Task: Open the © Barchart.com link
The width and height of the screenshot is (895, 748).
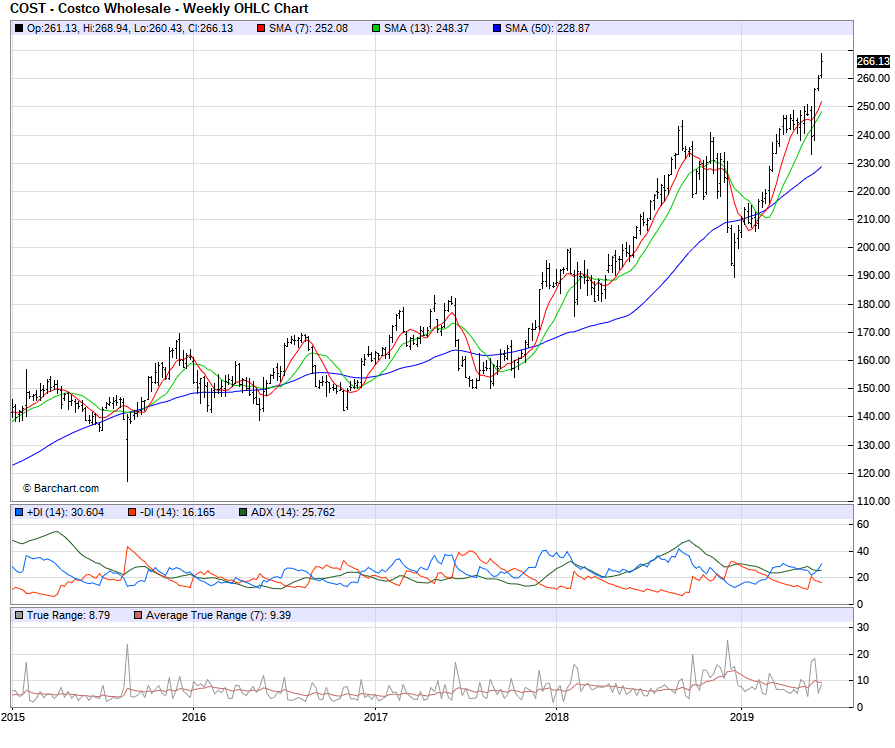Action: (x=61, y=488)
